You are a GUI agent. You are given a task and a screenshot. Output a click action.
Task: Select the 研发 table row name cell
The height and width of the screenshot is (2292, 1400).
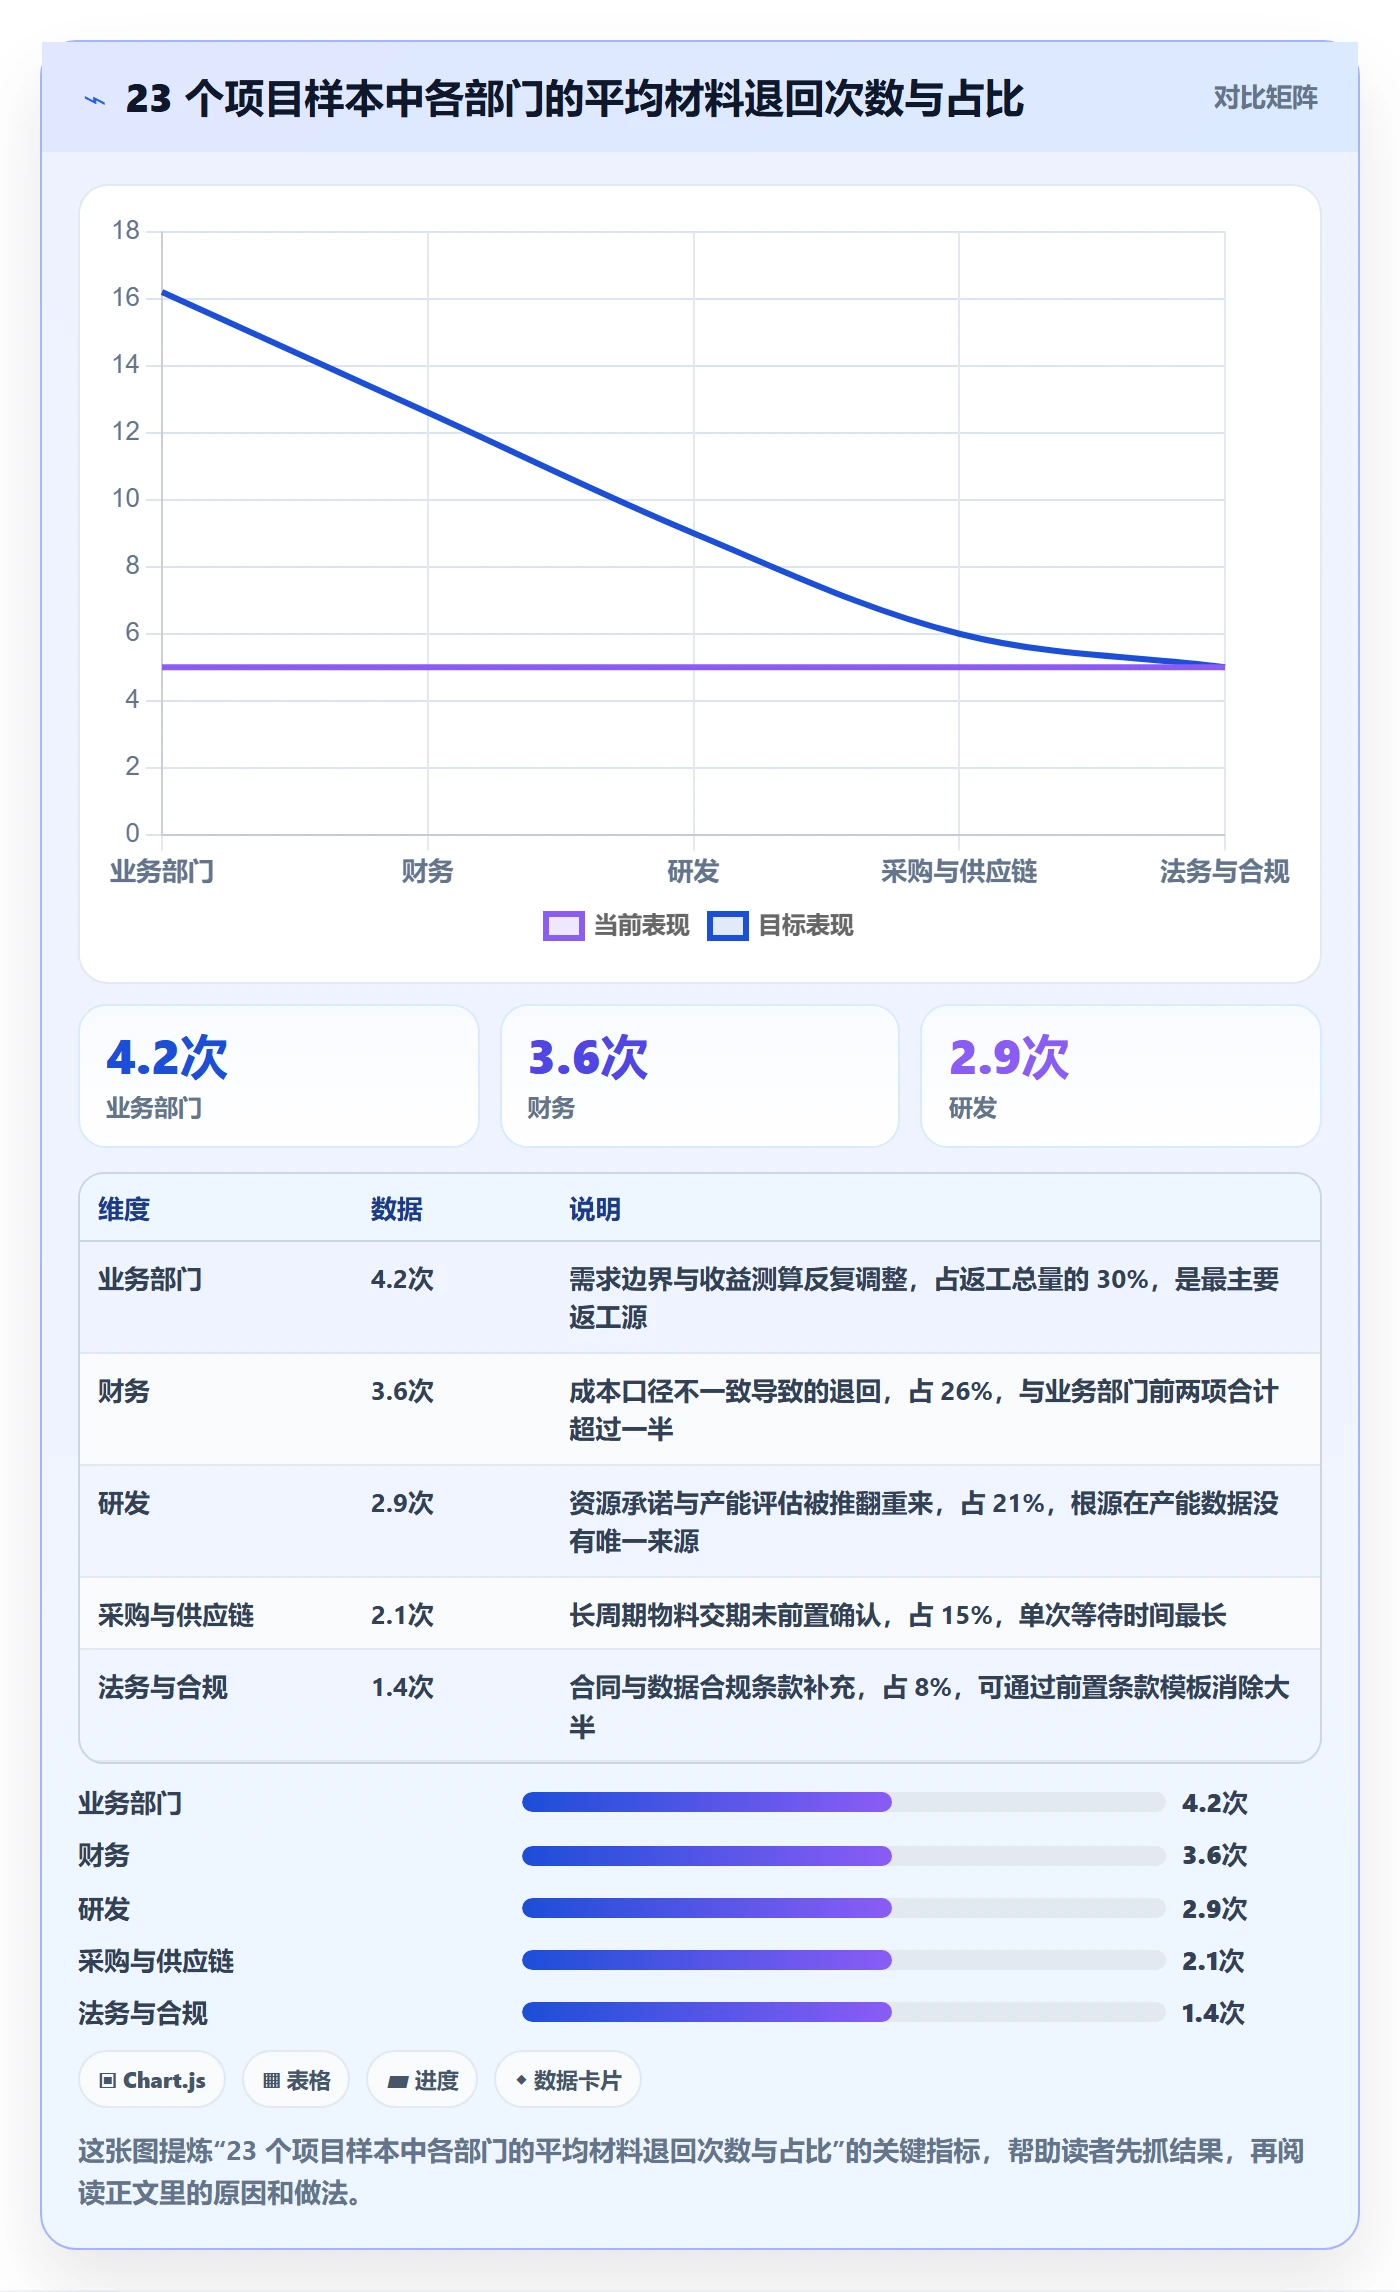(x=124, y=1503)
